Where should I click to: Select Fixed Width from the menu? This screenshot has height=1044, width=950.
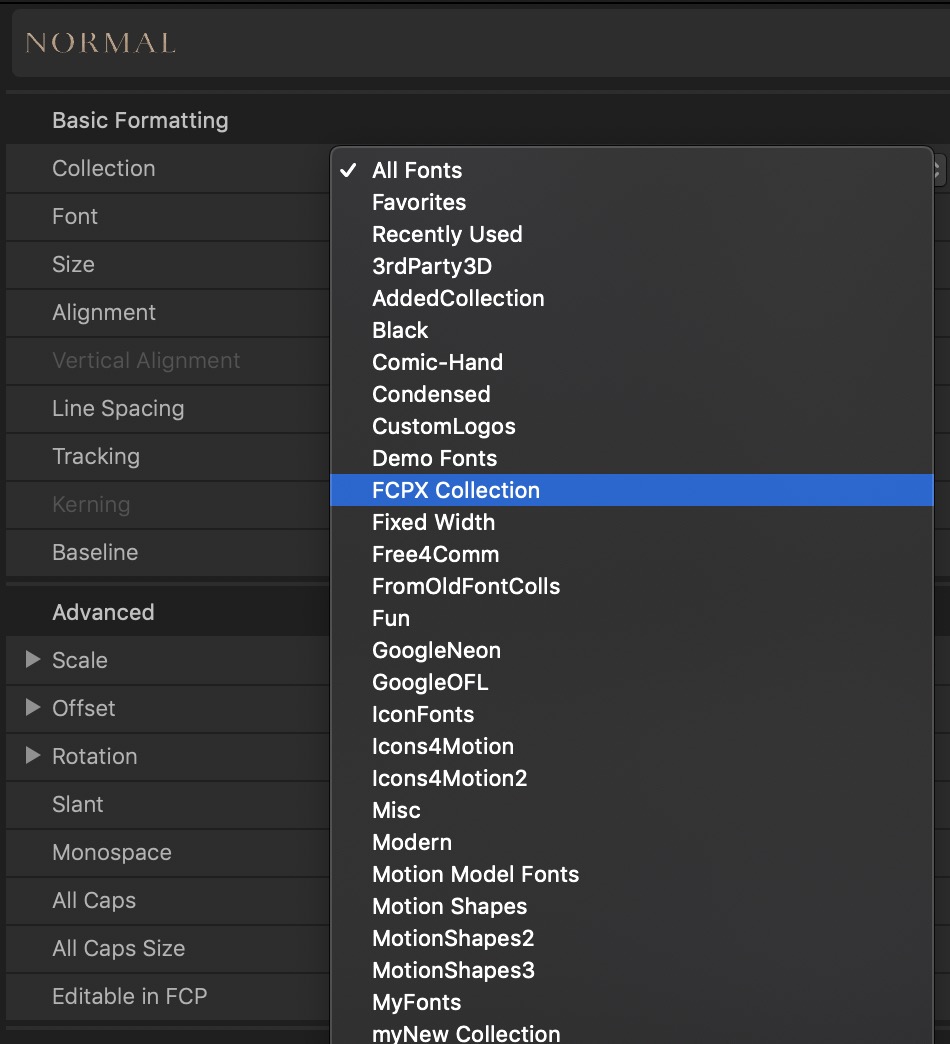[x=433, y=522]
